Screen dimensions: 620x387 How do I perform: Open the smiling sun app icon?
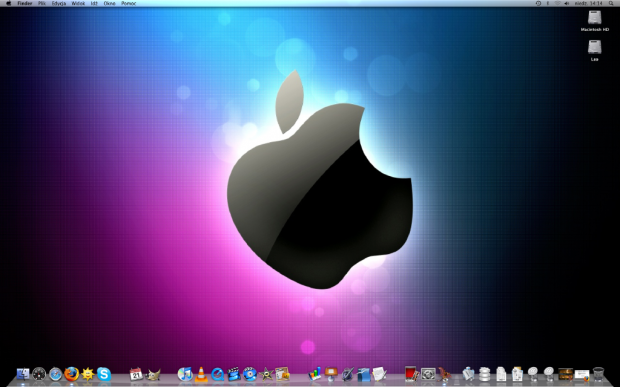[x=88, y=374]
